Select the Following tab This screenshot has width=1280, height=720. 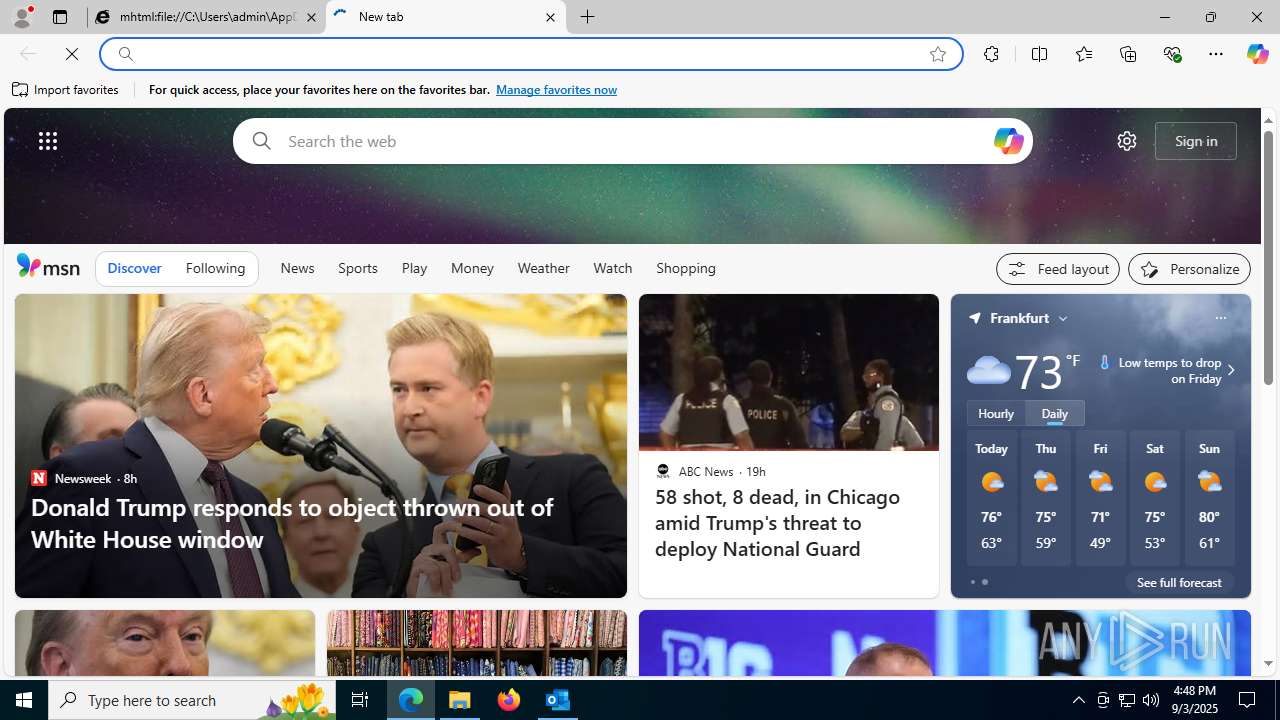click(215, 268)
